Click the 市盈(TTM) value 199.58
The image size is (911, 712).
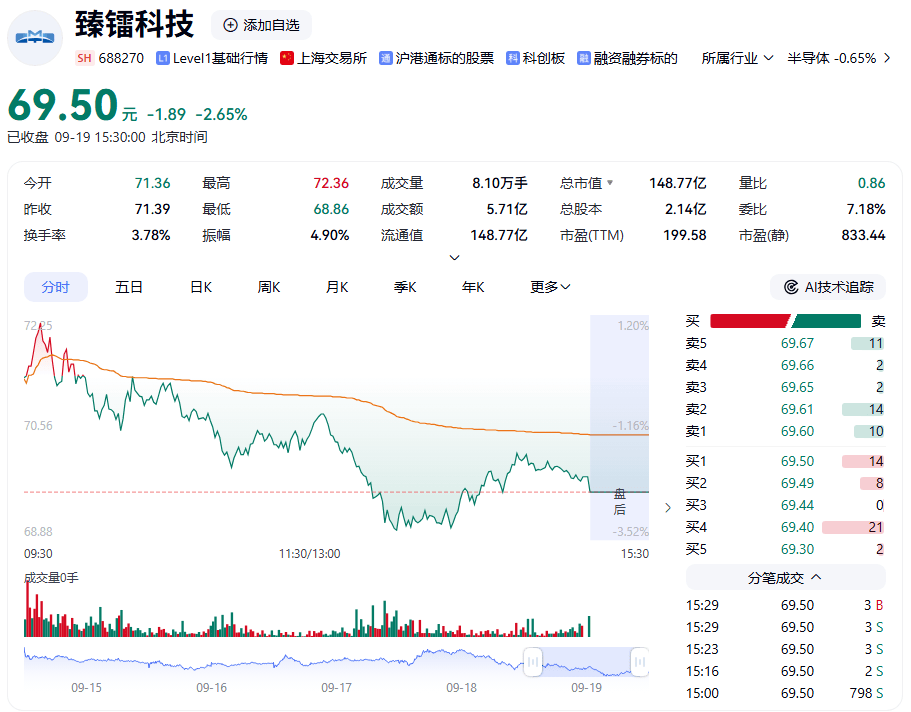coord(685,235)
